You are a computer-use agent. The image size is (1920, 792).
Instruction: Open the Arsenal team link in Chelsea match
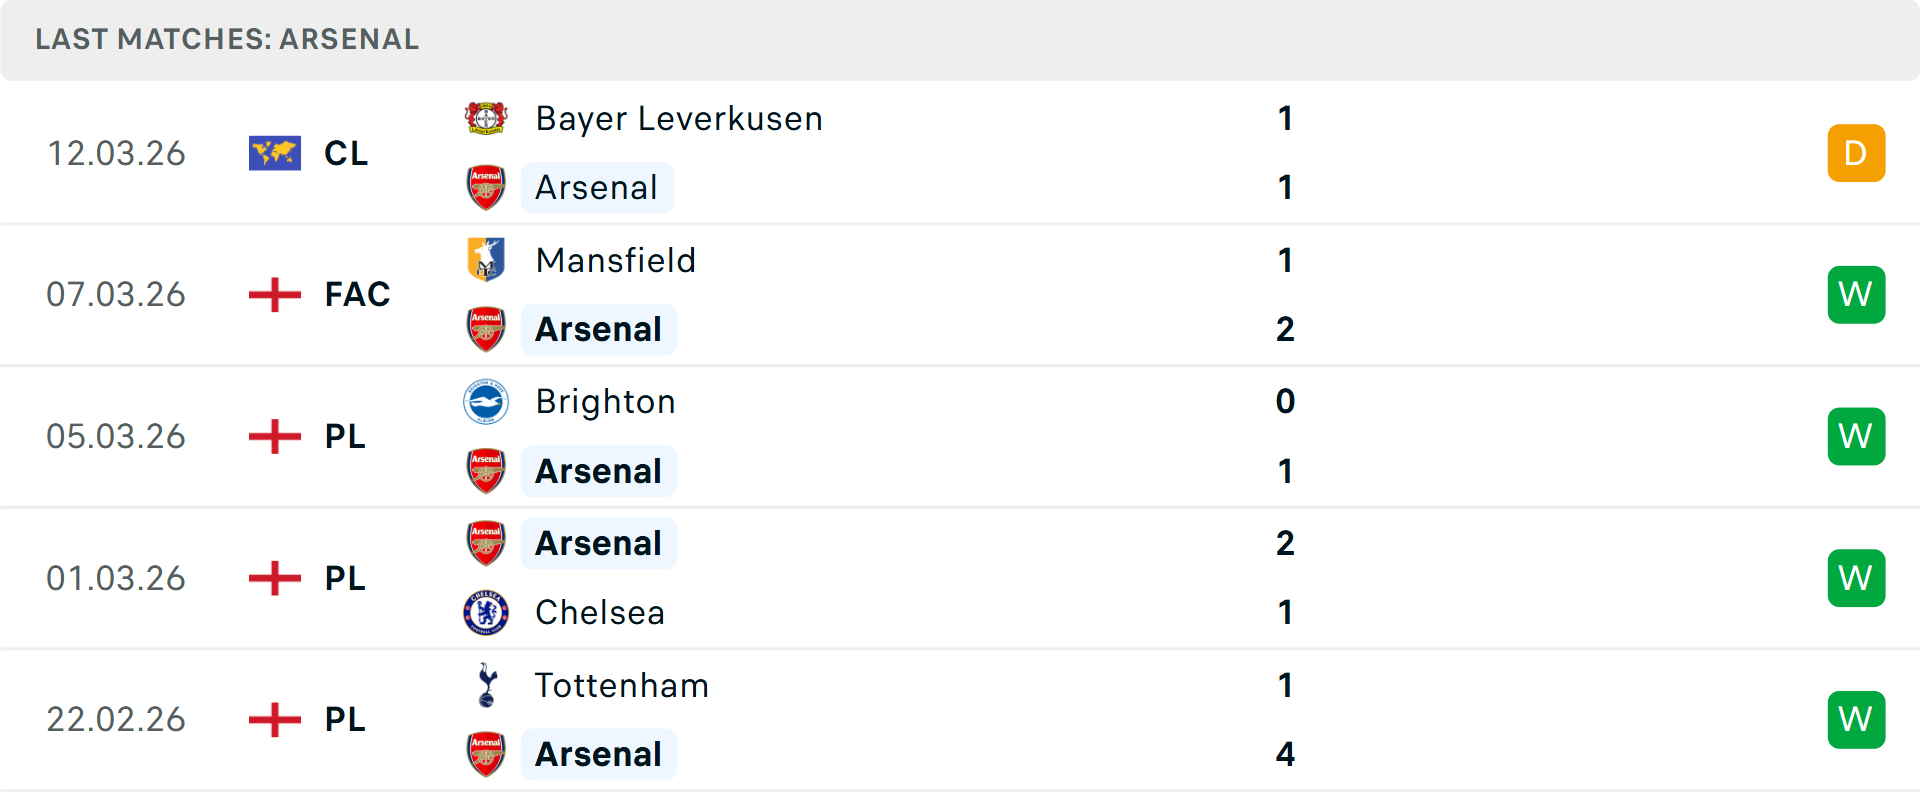pyautogui.click(x=598, y=543)
